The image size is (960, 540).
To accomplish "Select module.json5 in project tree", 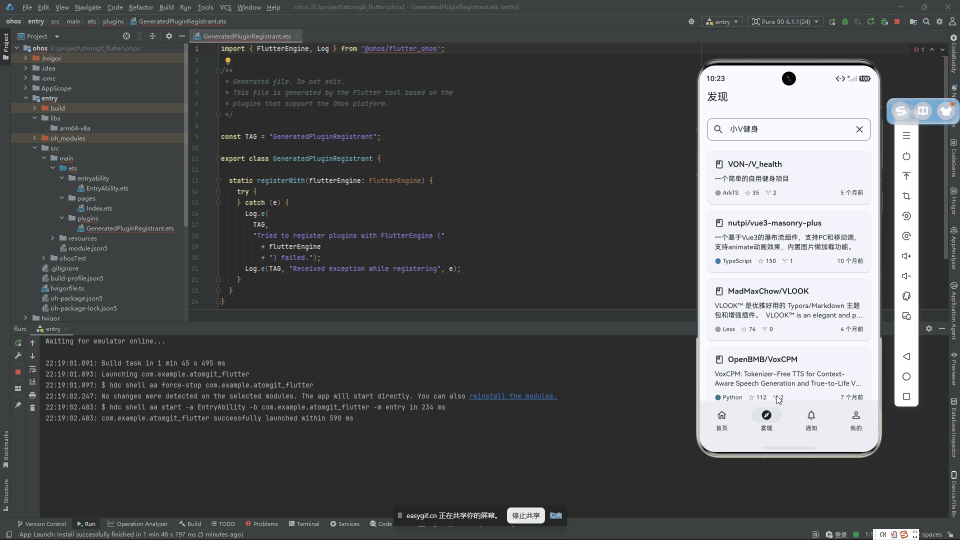I will pyautogui.click(x=83, y=248).
